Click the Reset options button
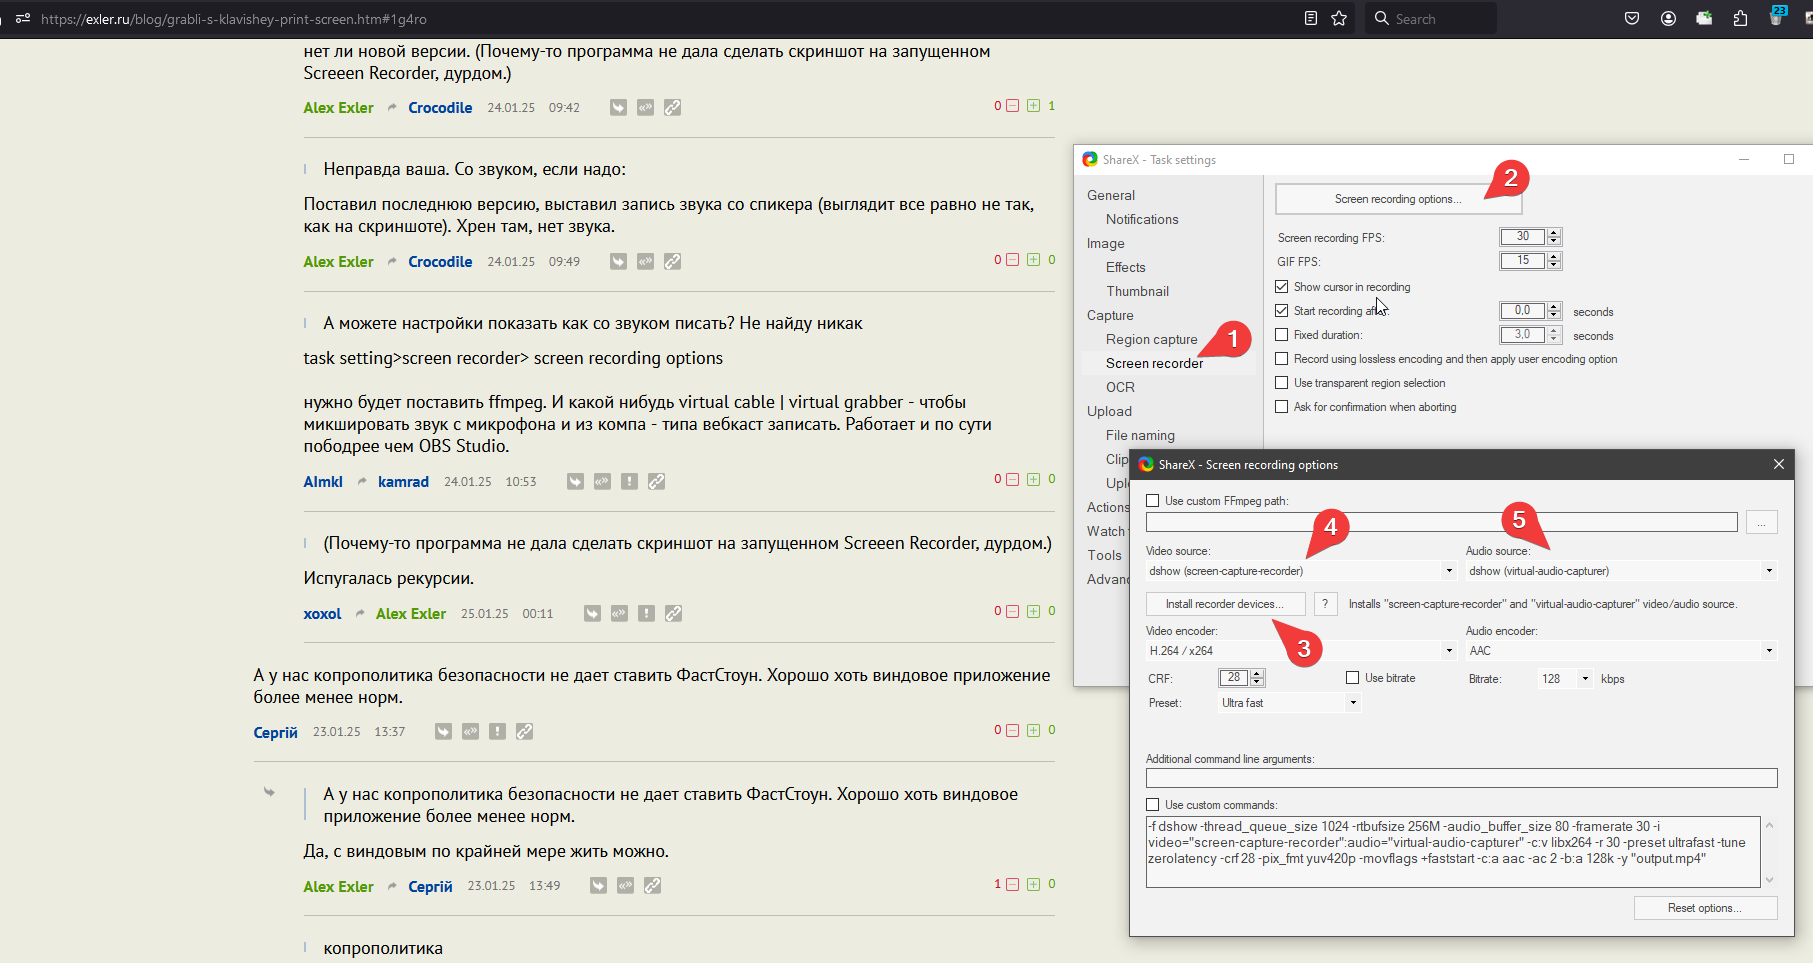 point(1705,908)
